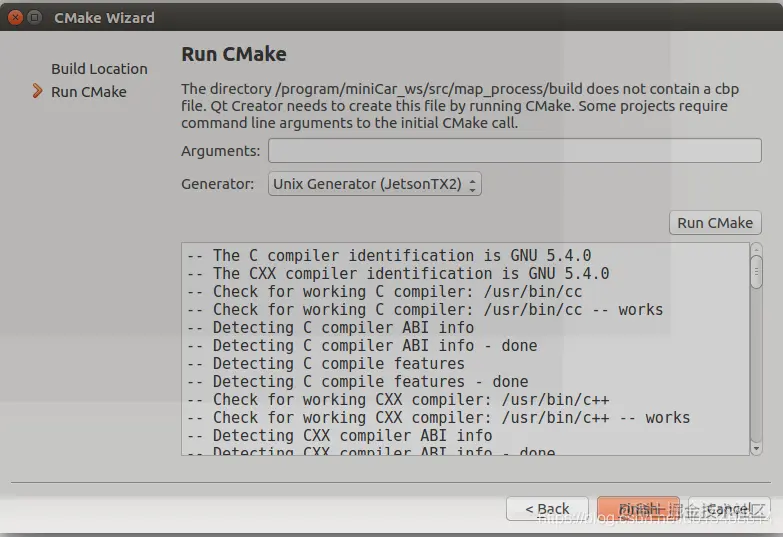Click the output scrollbar up arrow
Viewport: 783px width, 537px height.
pos(756,249)
